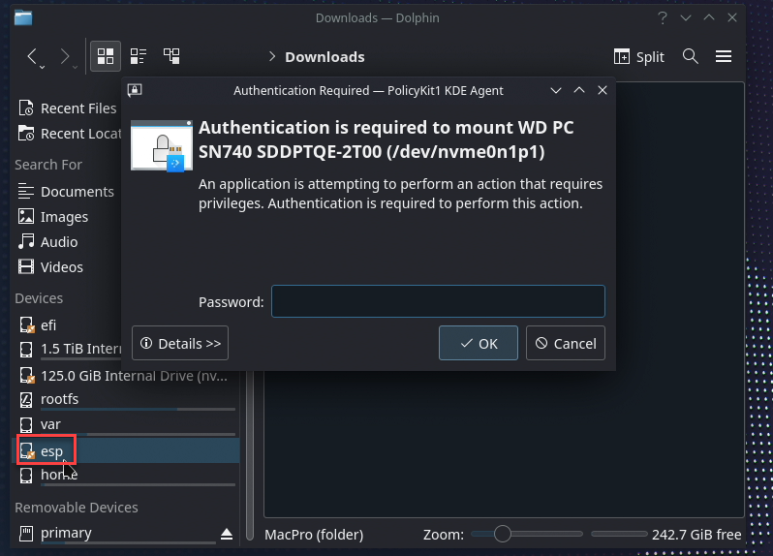This screenshot has height=556, width=773.
Task: Open Recent Locations in Places
Action: pyautogui.click(x=69, y=134)
